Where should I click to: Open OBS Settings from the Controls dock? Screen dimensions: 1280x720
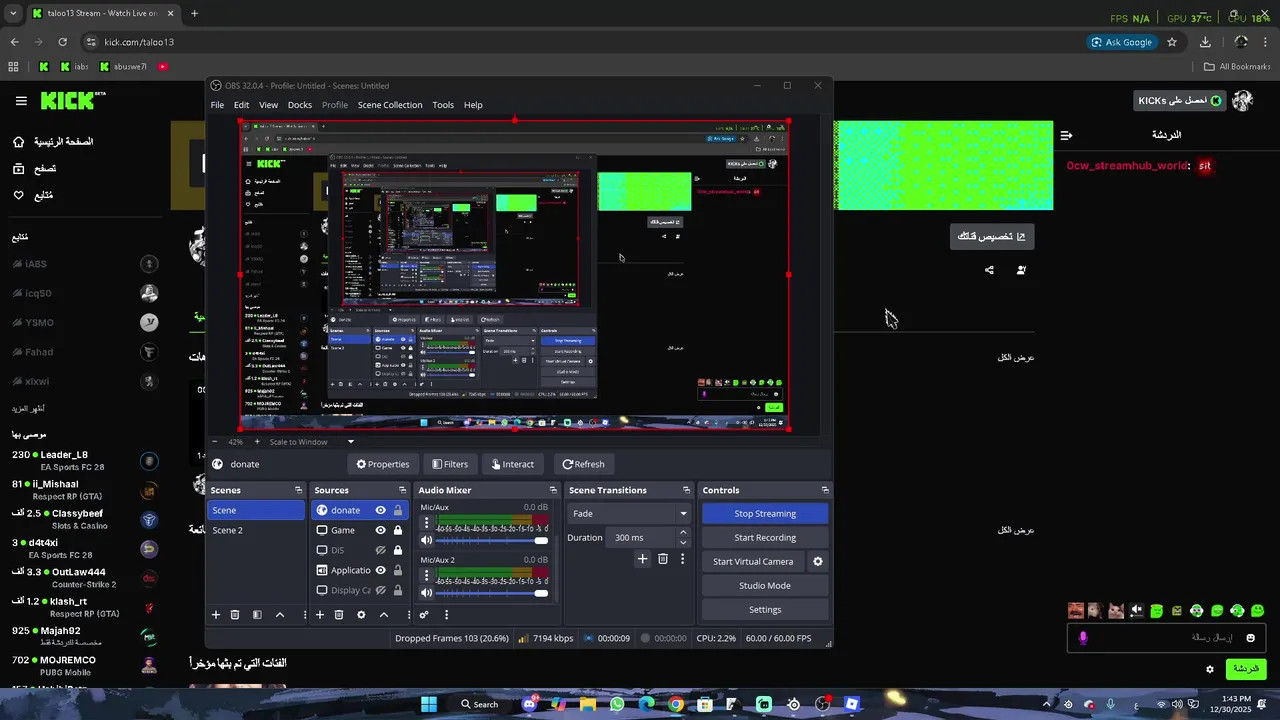point(765,610)
